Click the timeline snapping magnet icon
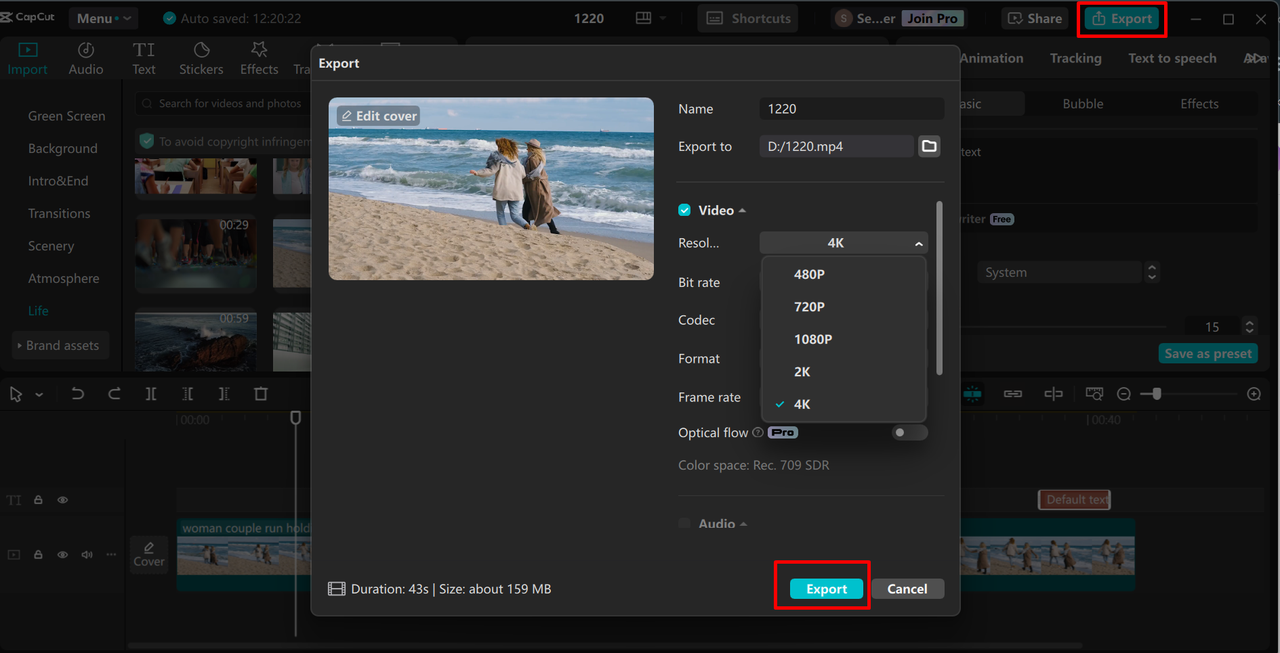1280x653 pixels. pyautogui.click(x=972, y=394)
